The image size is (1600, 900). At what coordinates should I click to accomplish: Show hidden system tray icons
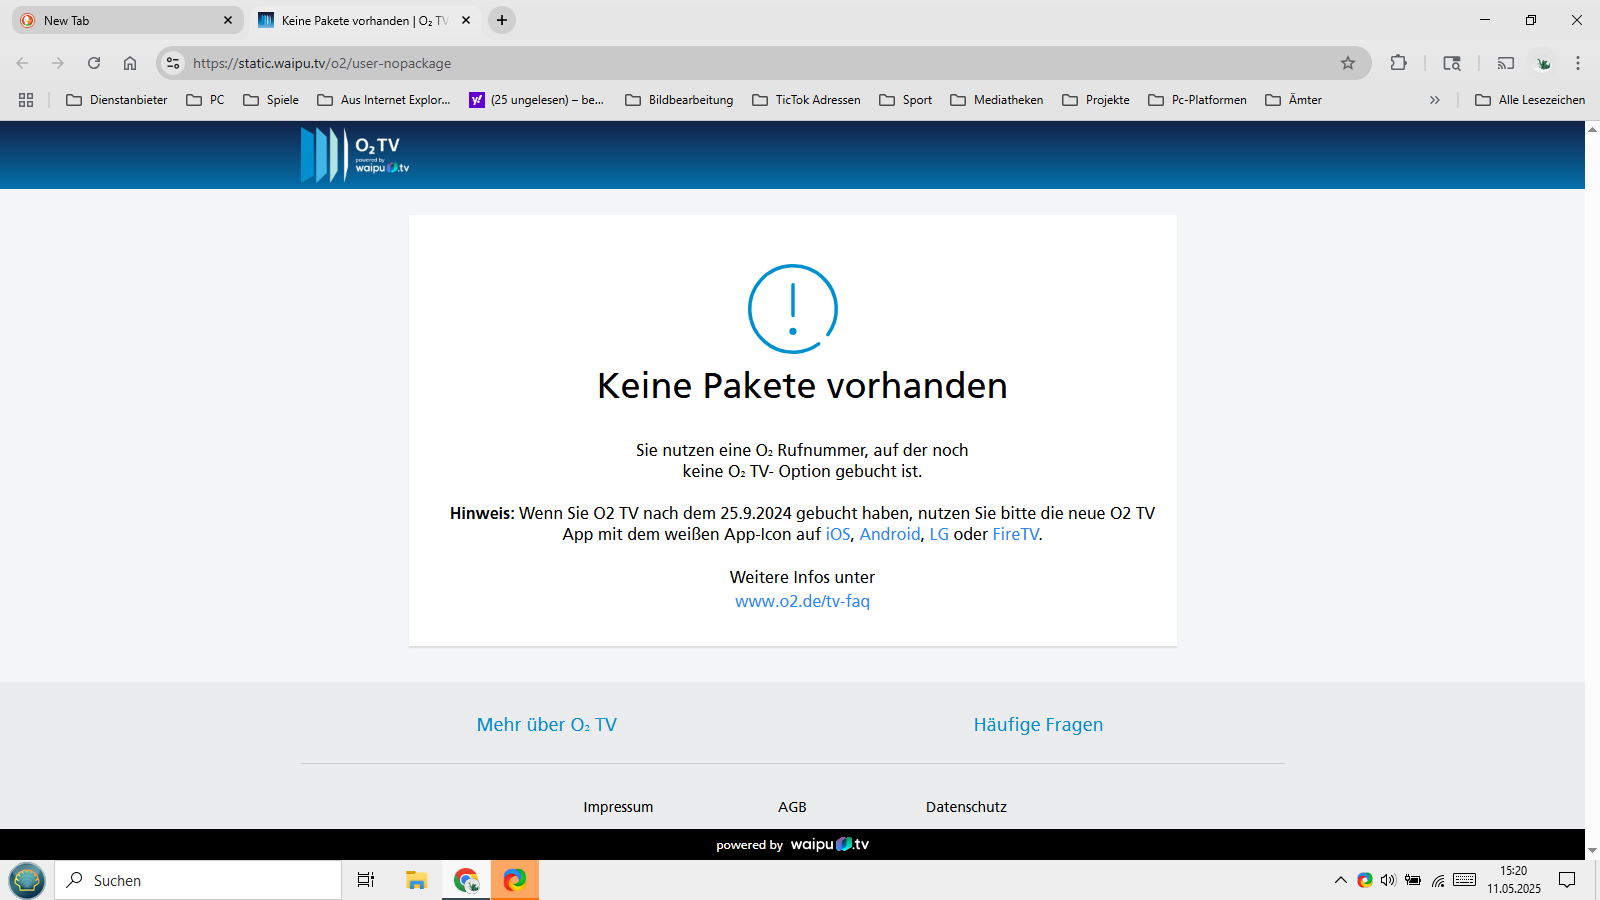pos(1341,880)
